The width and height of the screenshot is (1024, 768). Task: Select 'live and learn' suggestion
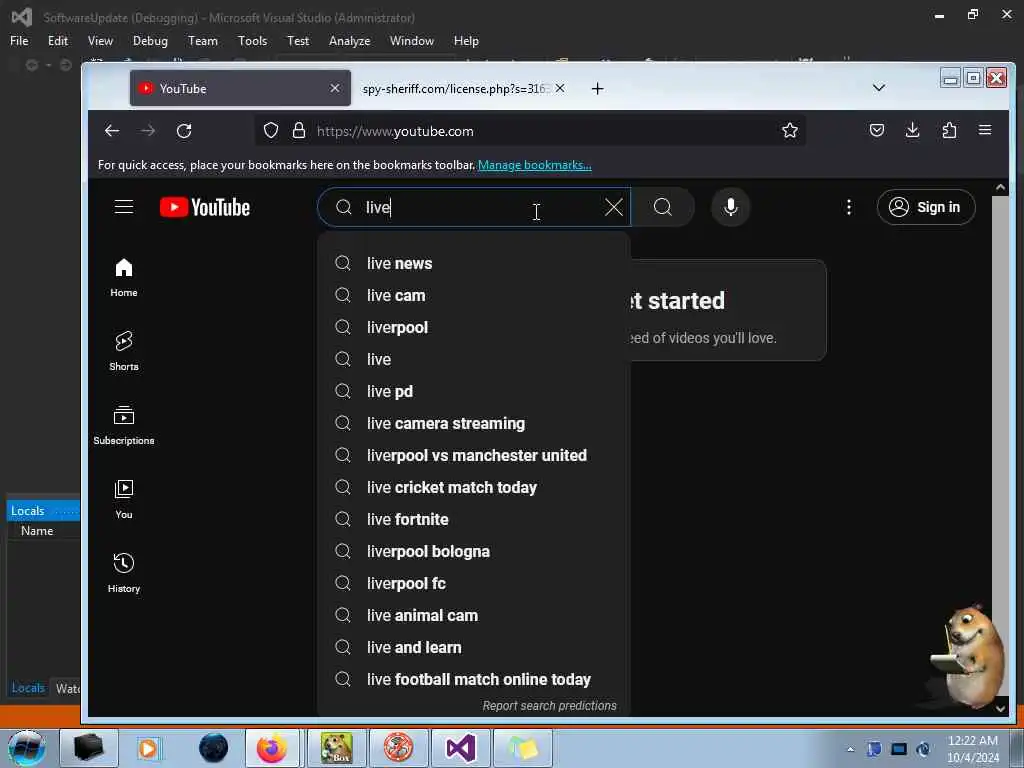coord(473,647)
